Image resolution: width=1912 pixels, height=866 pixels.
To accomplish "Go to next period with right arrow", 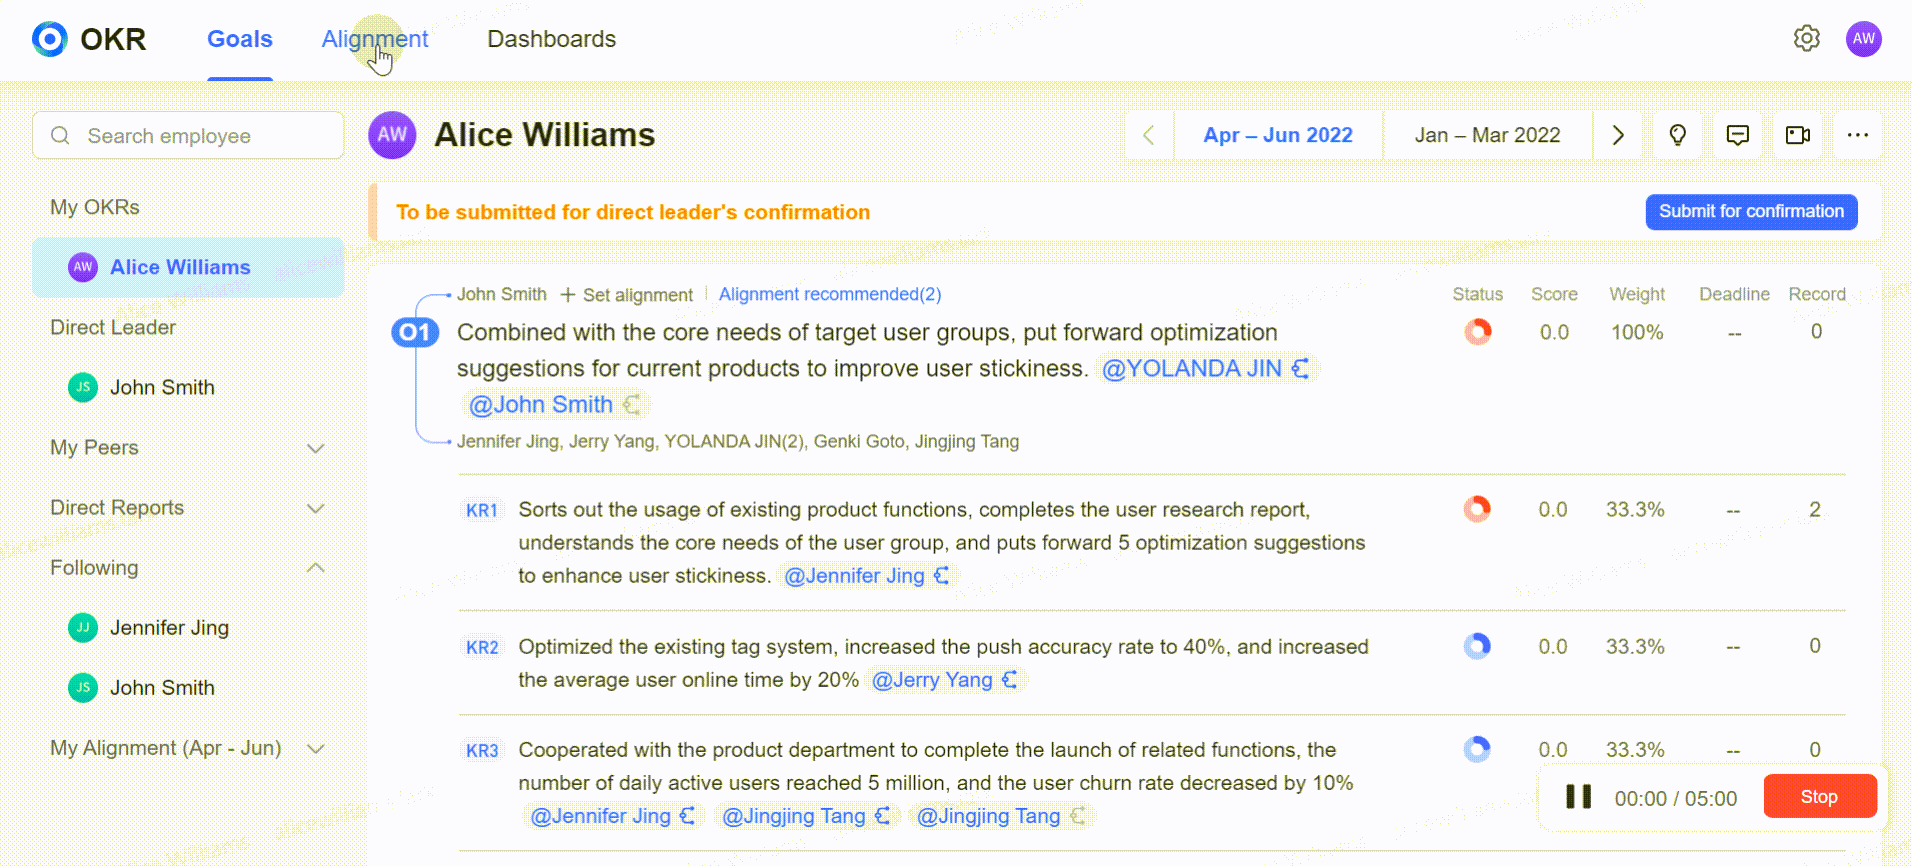I will tap(1618, 135).
